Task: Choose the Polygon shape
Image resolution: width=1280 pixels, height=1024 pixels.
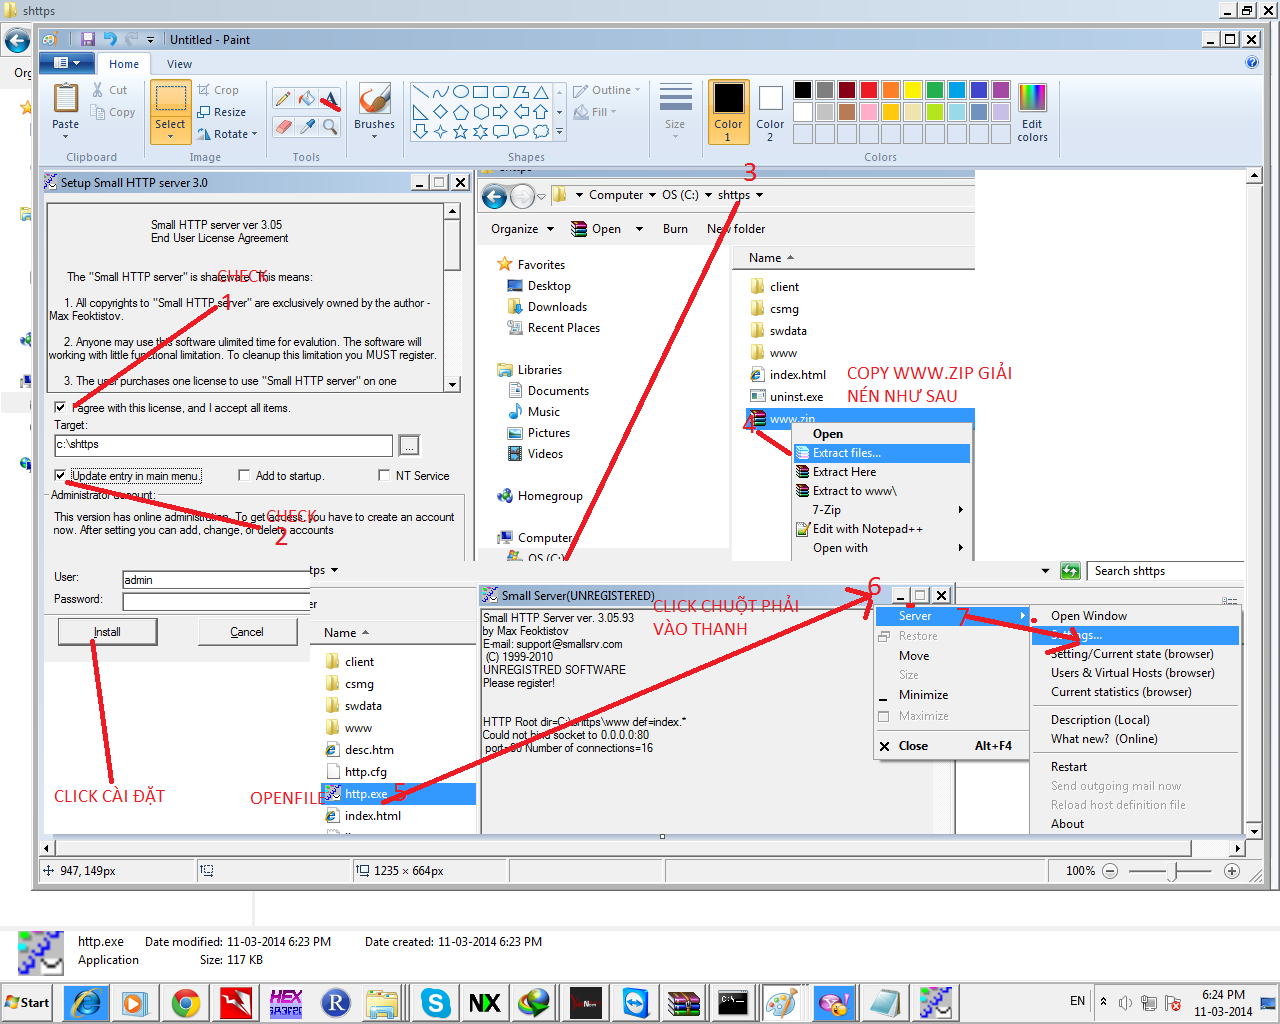Action: point(521,92)
